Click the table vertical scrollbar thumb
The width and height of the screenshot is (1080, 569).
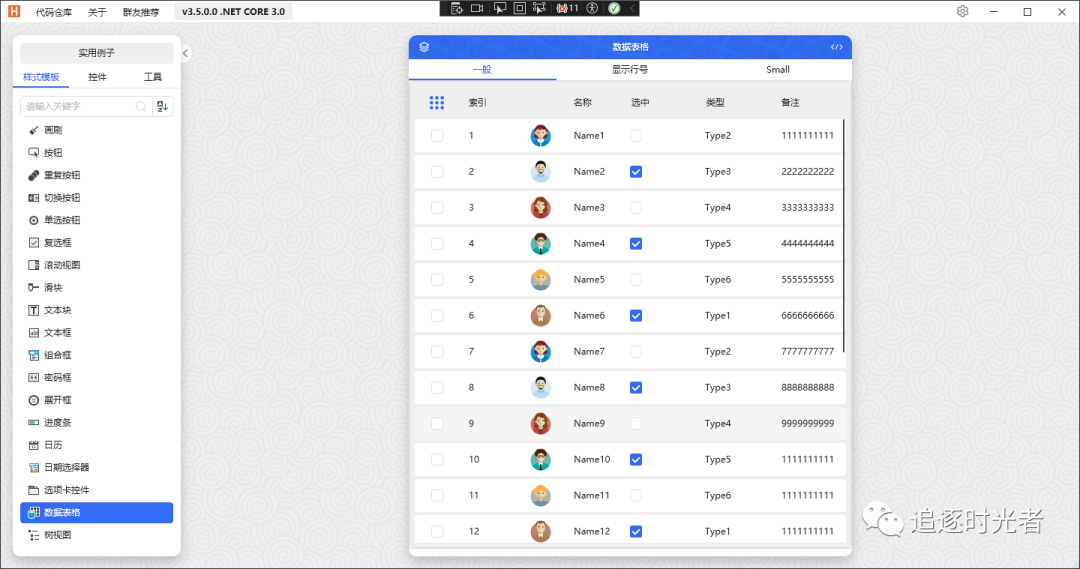pyautogui.click(x=844, y=237)
